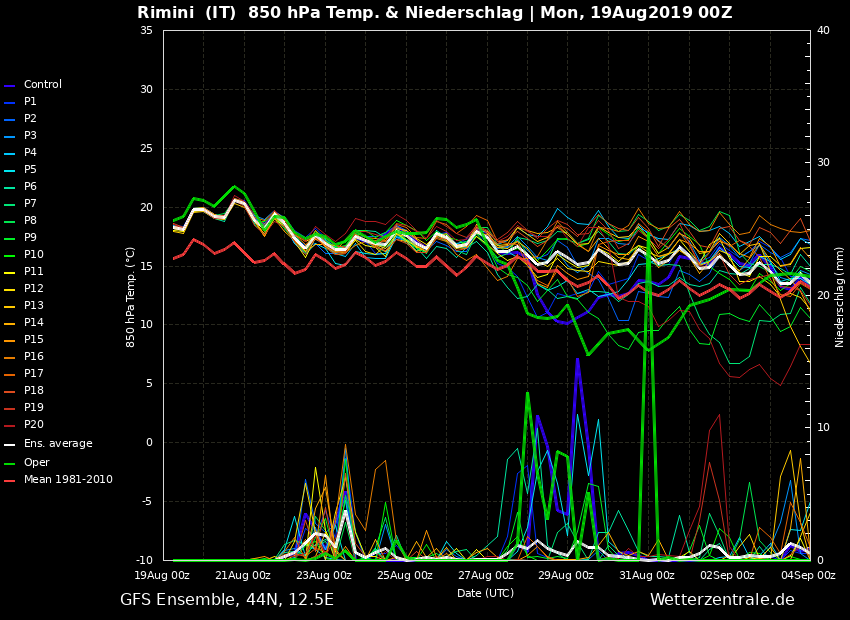Select the Mean 1981-2010 legend entry

click(68, 480)
